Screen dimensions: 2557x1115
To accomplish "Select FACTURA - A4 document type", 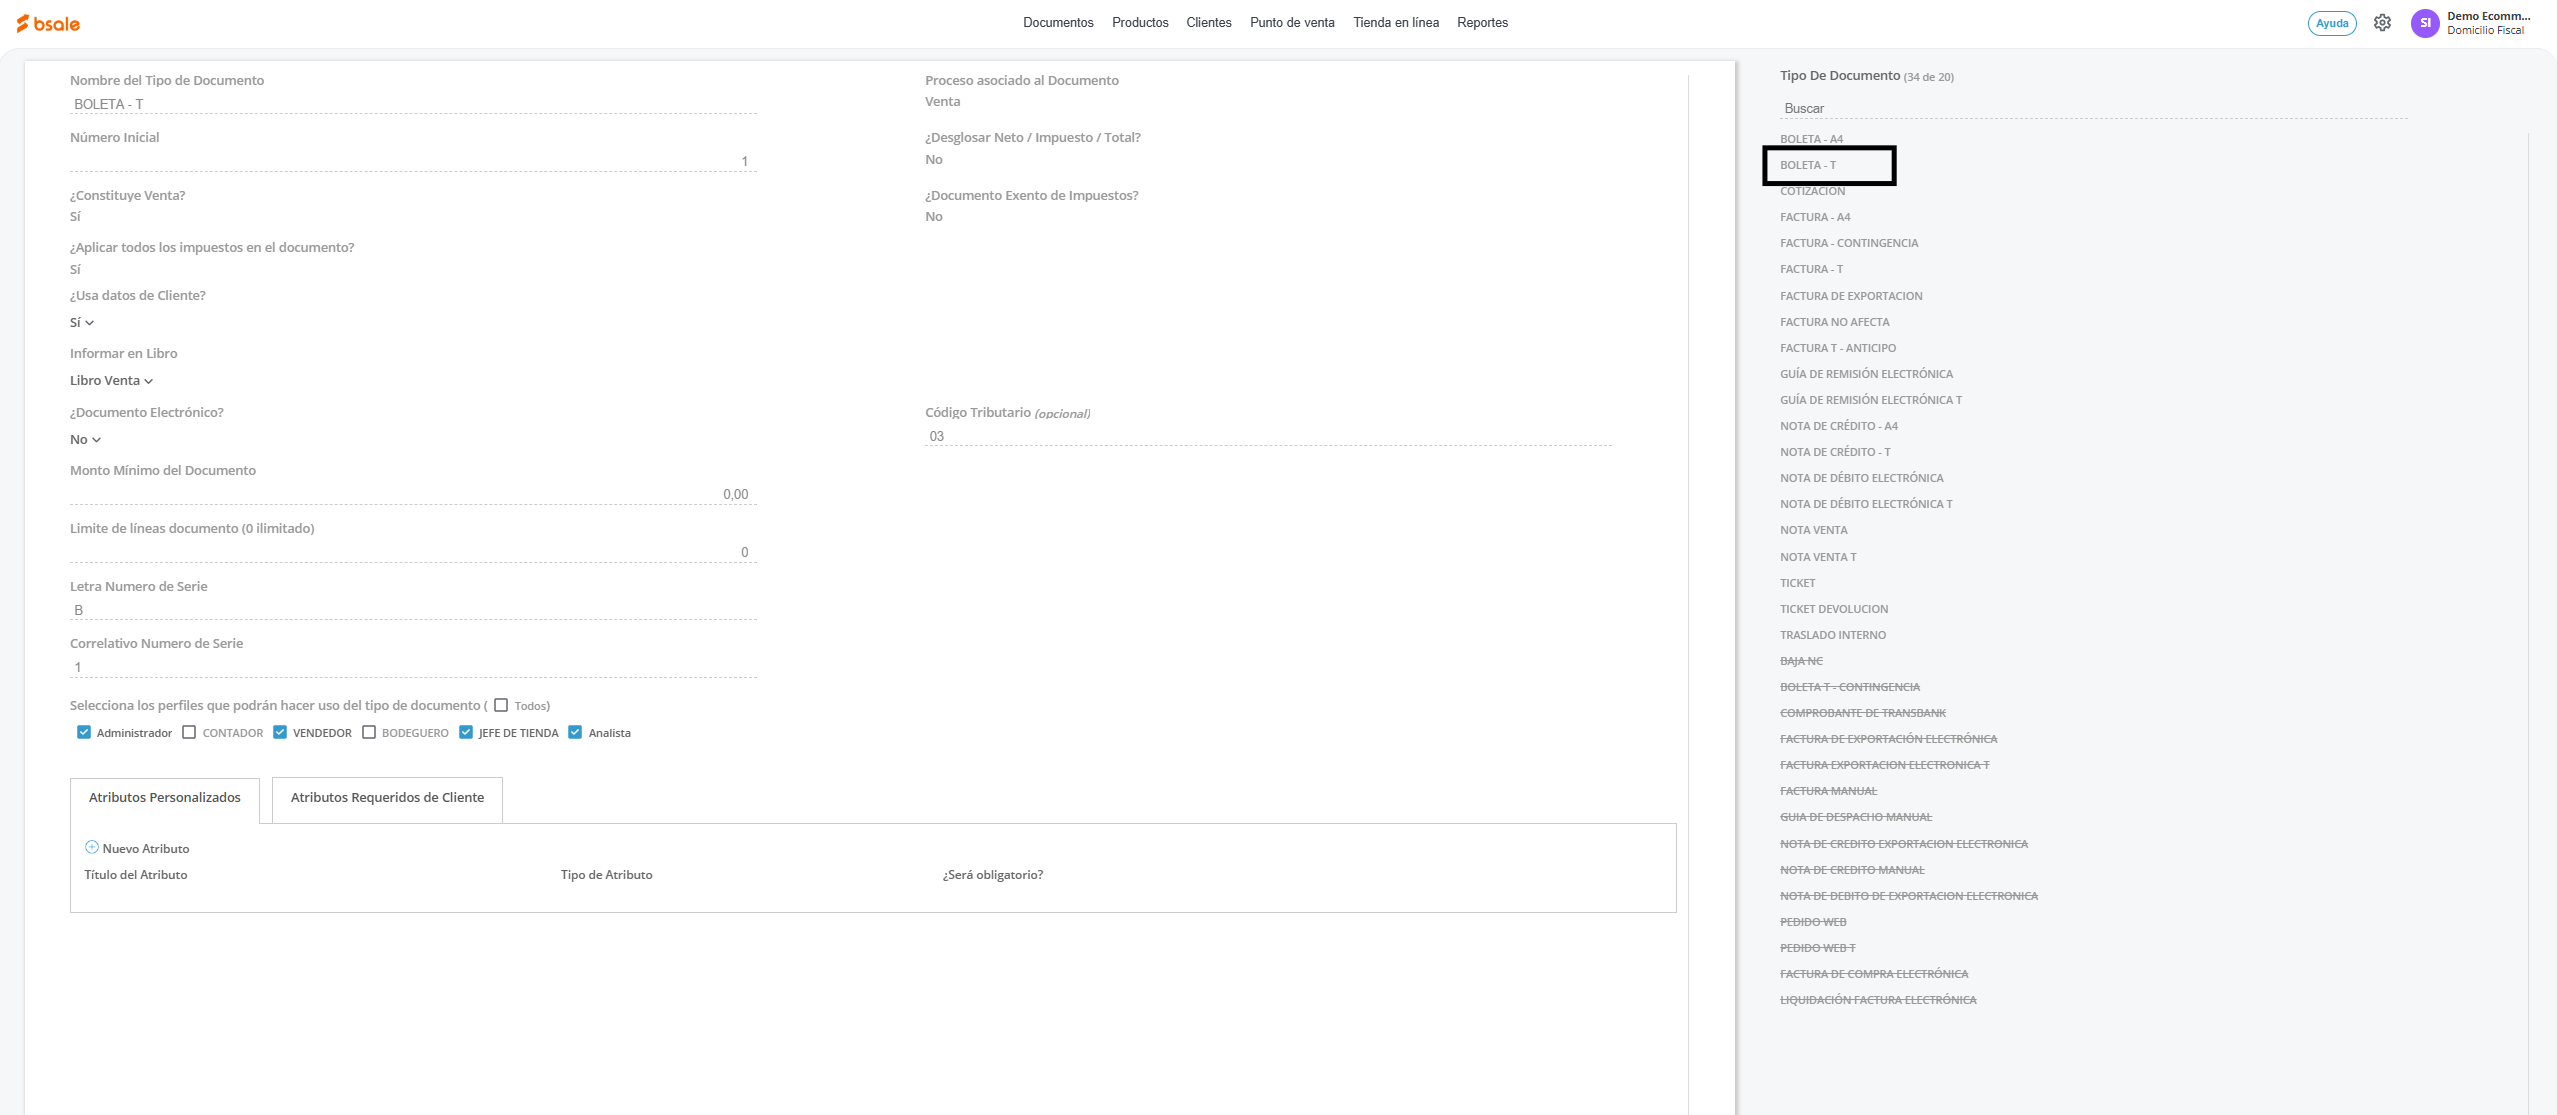I will coord(1814,217).
